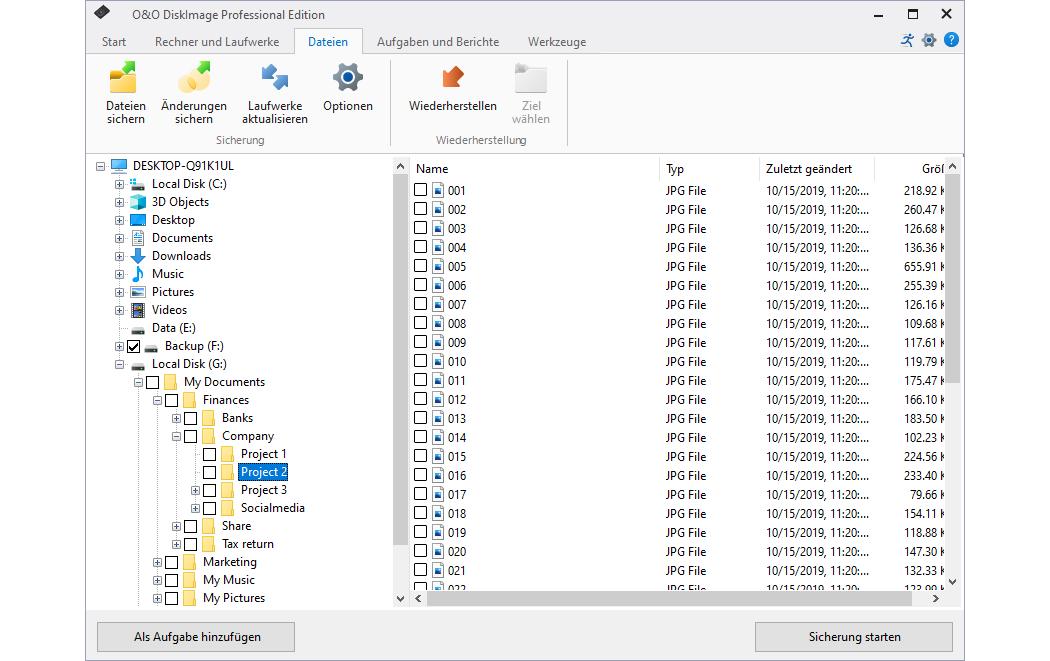Click Laufwerke aktualisieren icon
1050x661 pixels.
pos(275,78)
